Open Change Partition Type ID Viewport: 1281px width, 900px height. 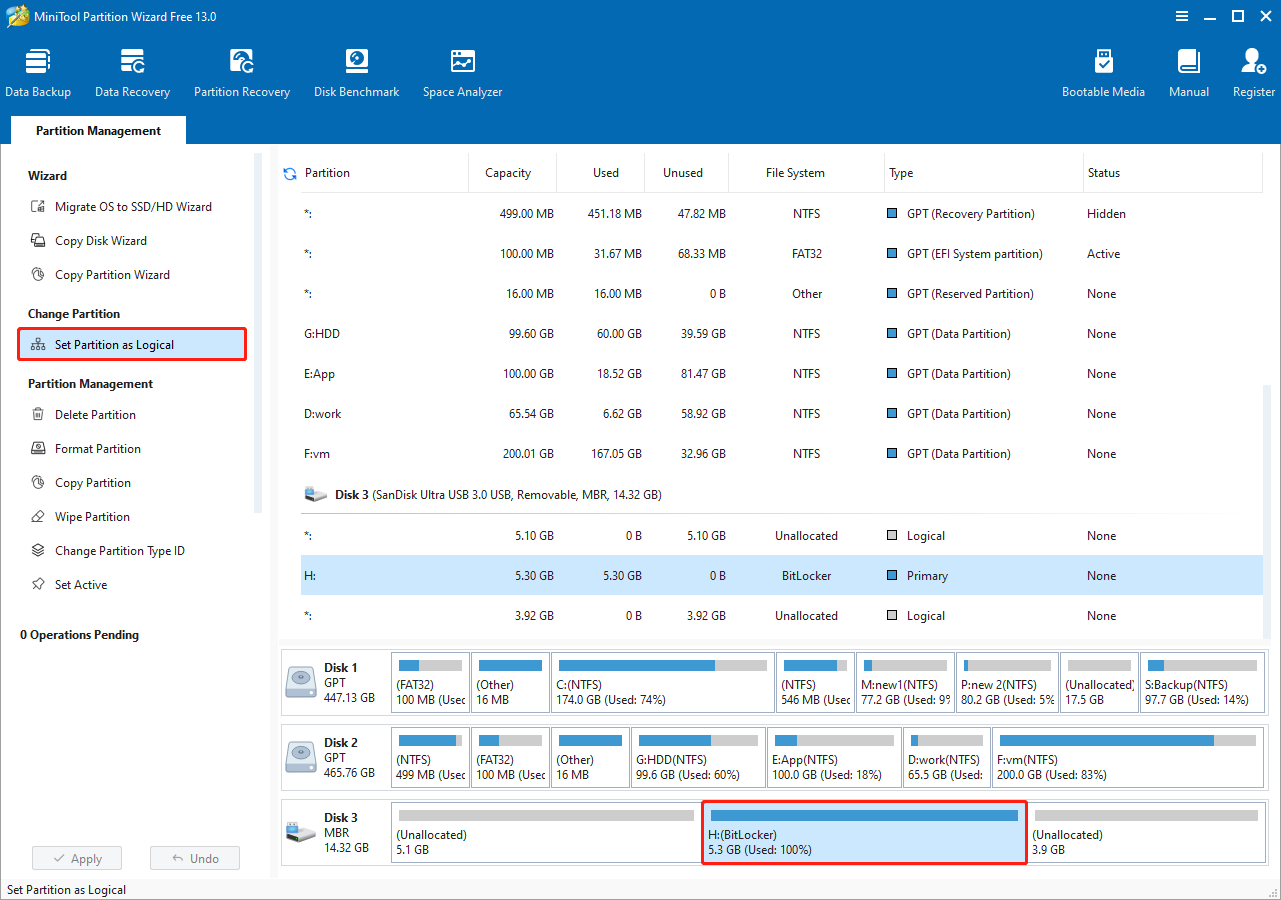[122, 550]
